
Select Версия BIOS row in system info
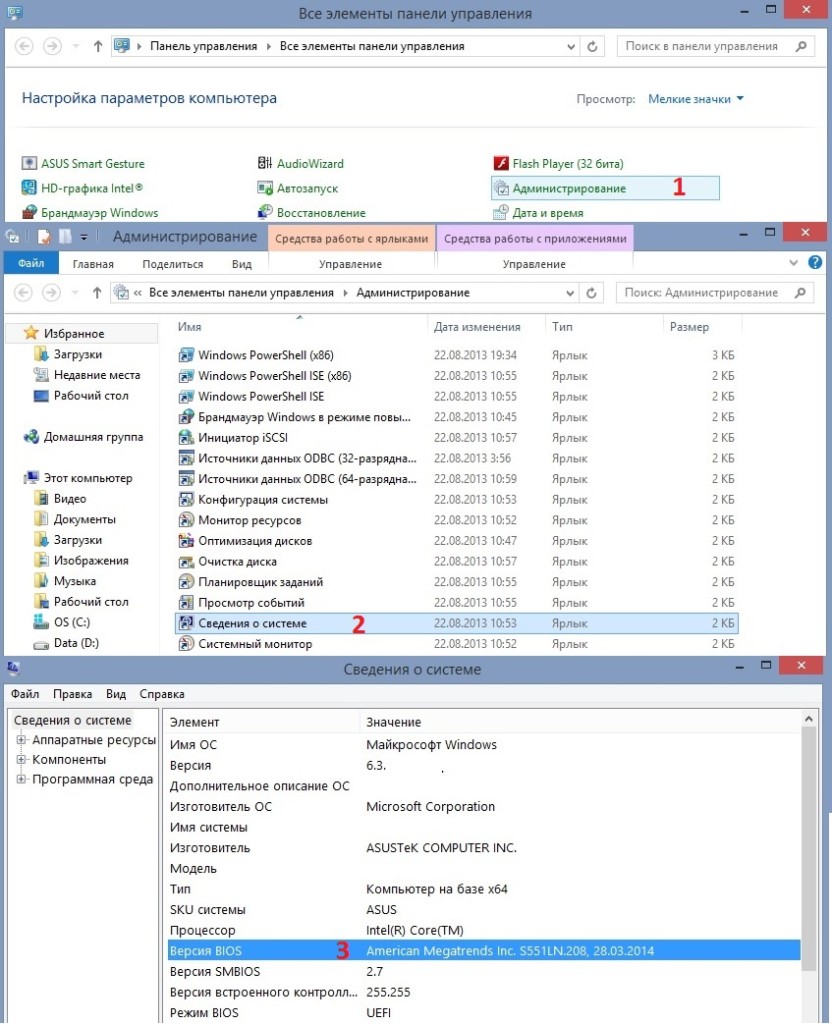coord(483,951)
